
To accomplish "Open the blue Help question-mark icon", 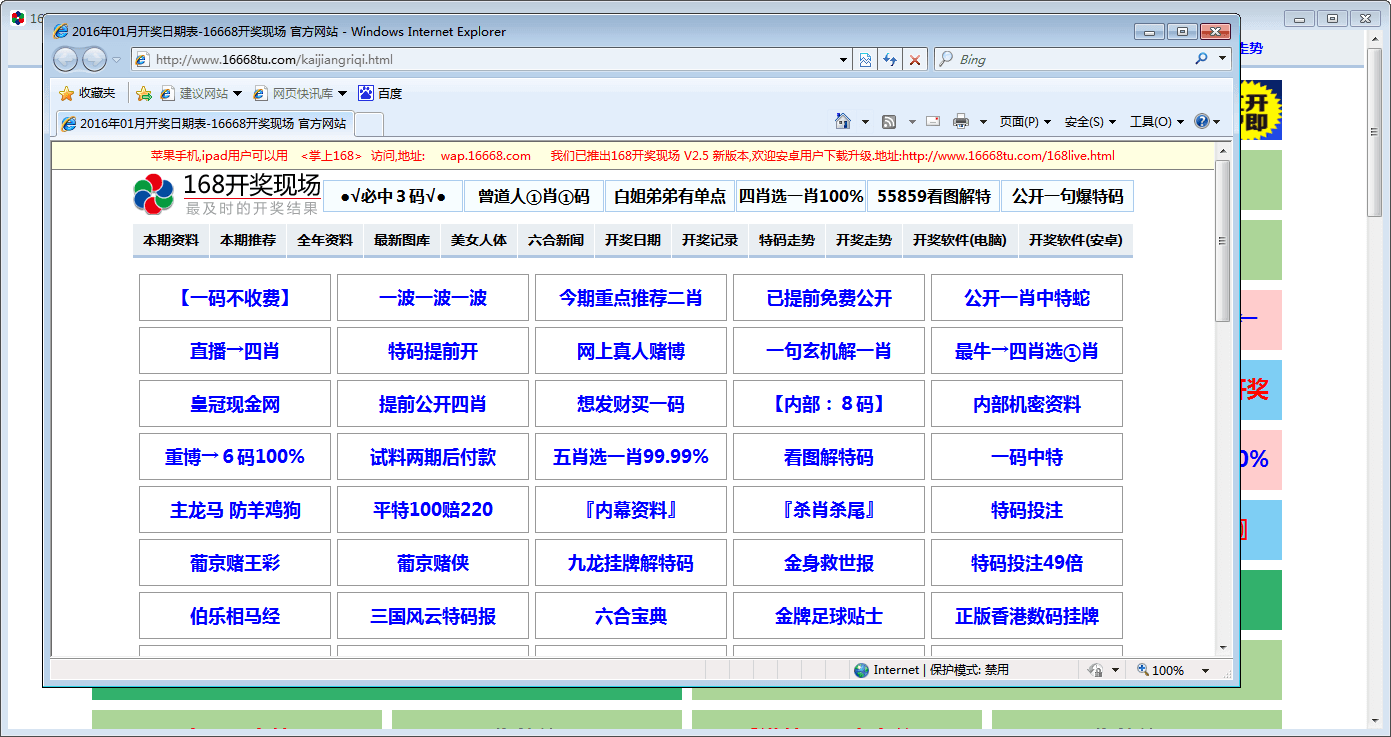I will [x=1202, y=122].
